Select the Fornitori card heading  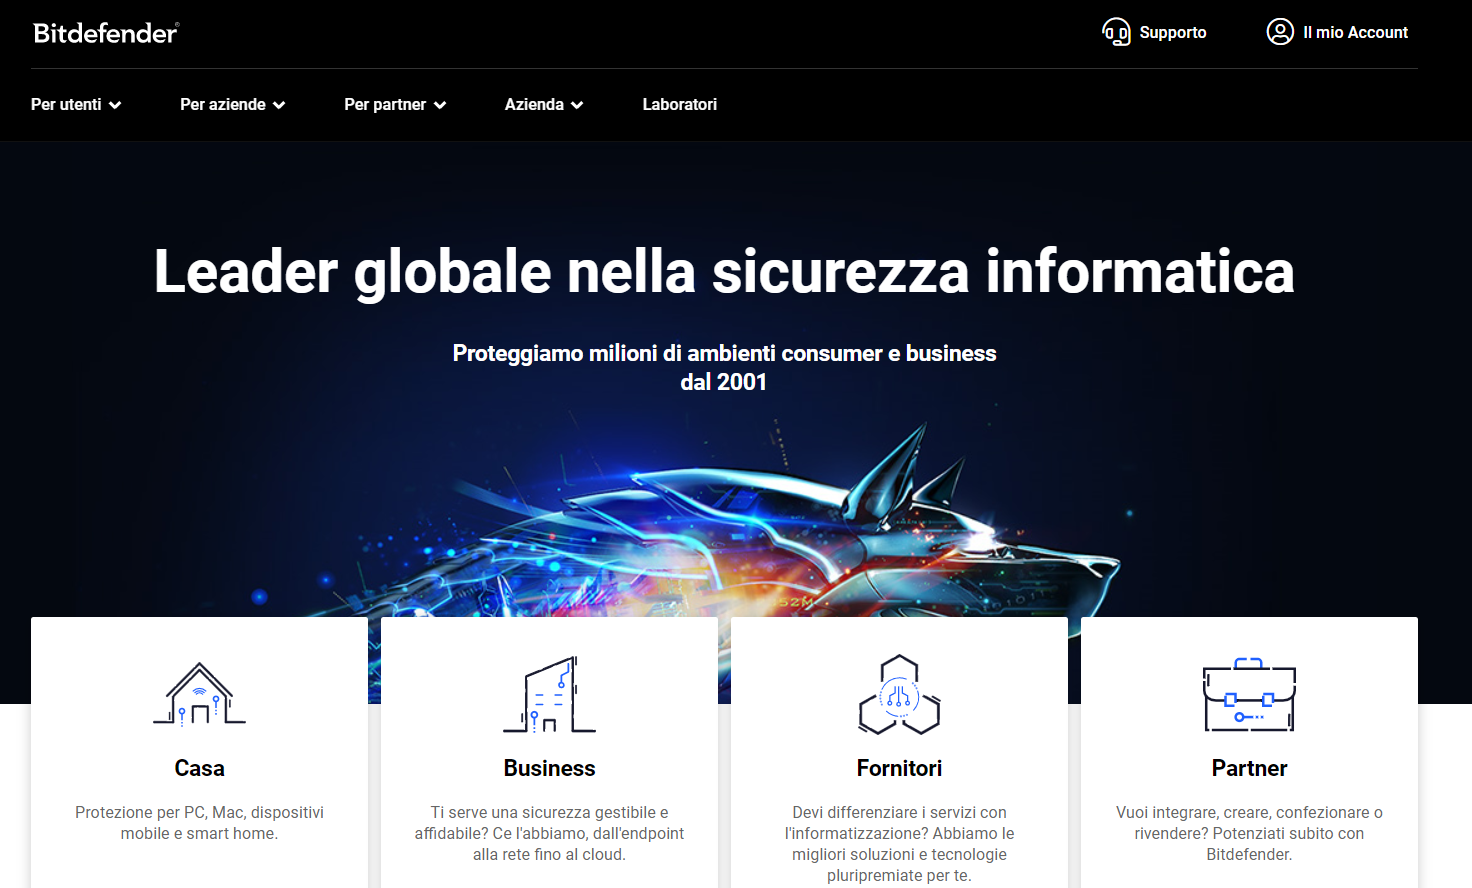[x=899, y=768]
